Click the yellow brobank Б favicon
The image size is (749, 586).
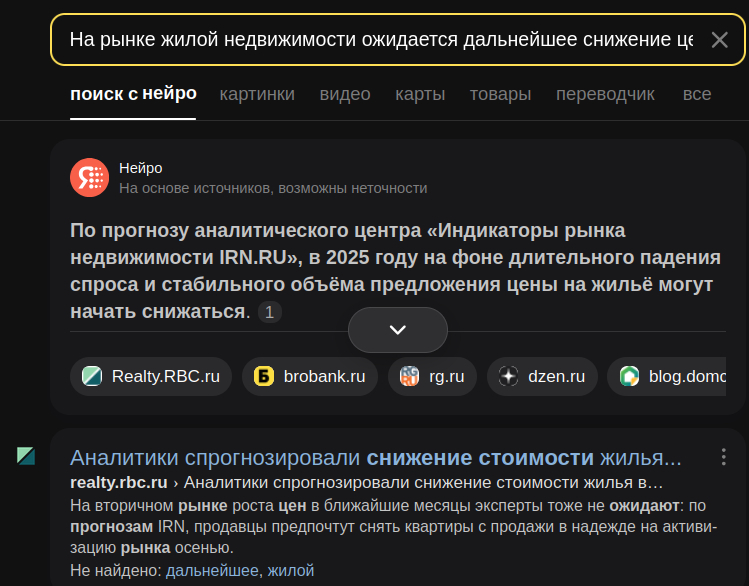click(x=264, y=376)
